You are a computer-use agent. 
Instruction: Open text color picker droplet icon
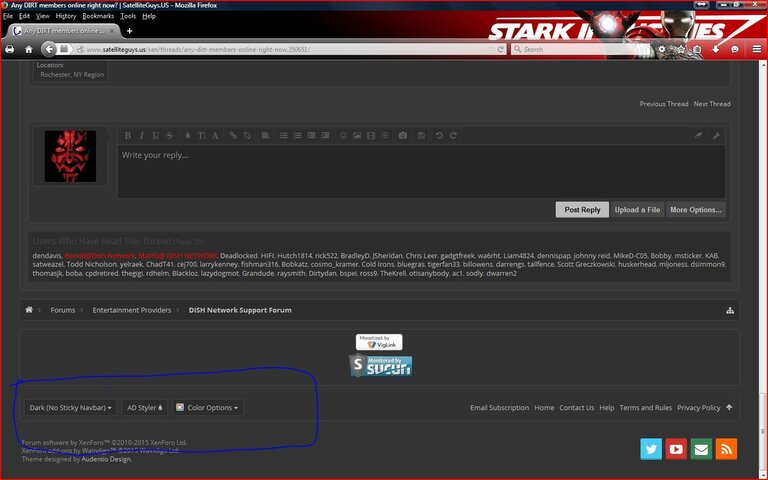click(x=187, y=136)
